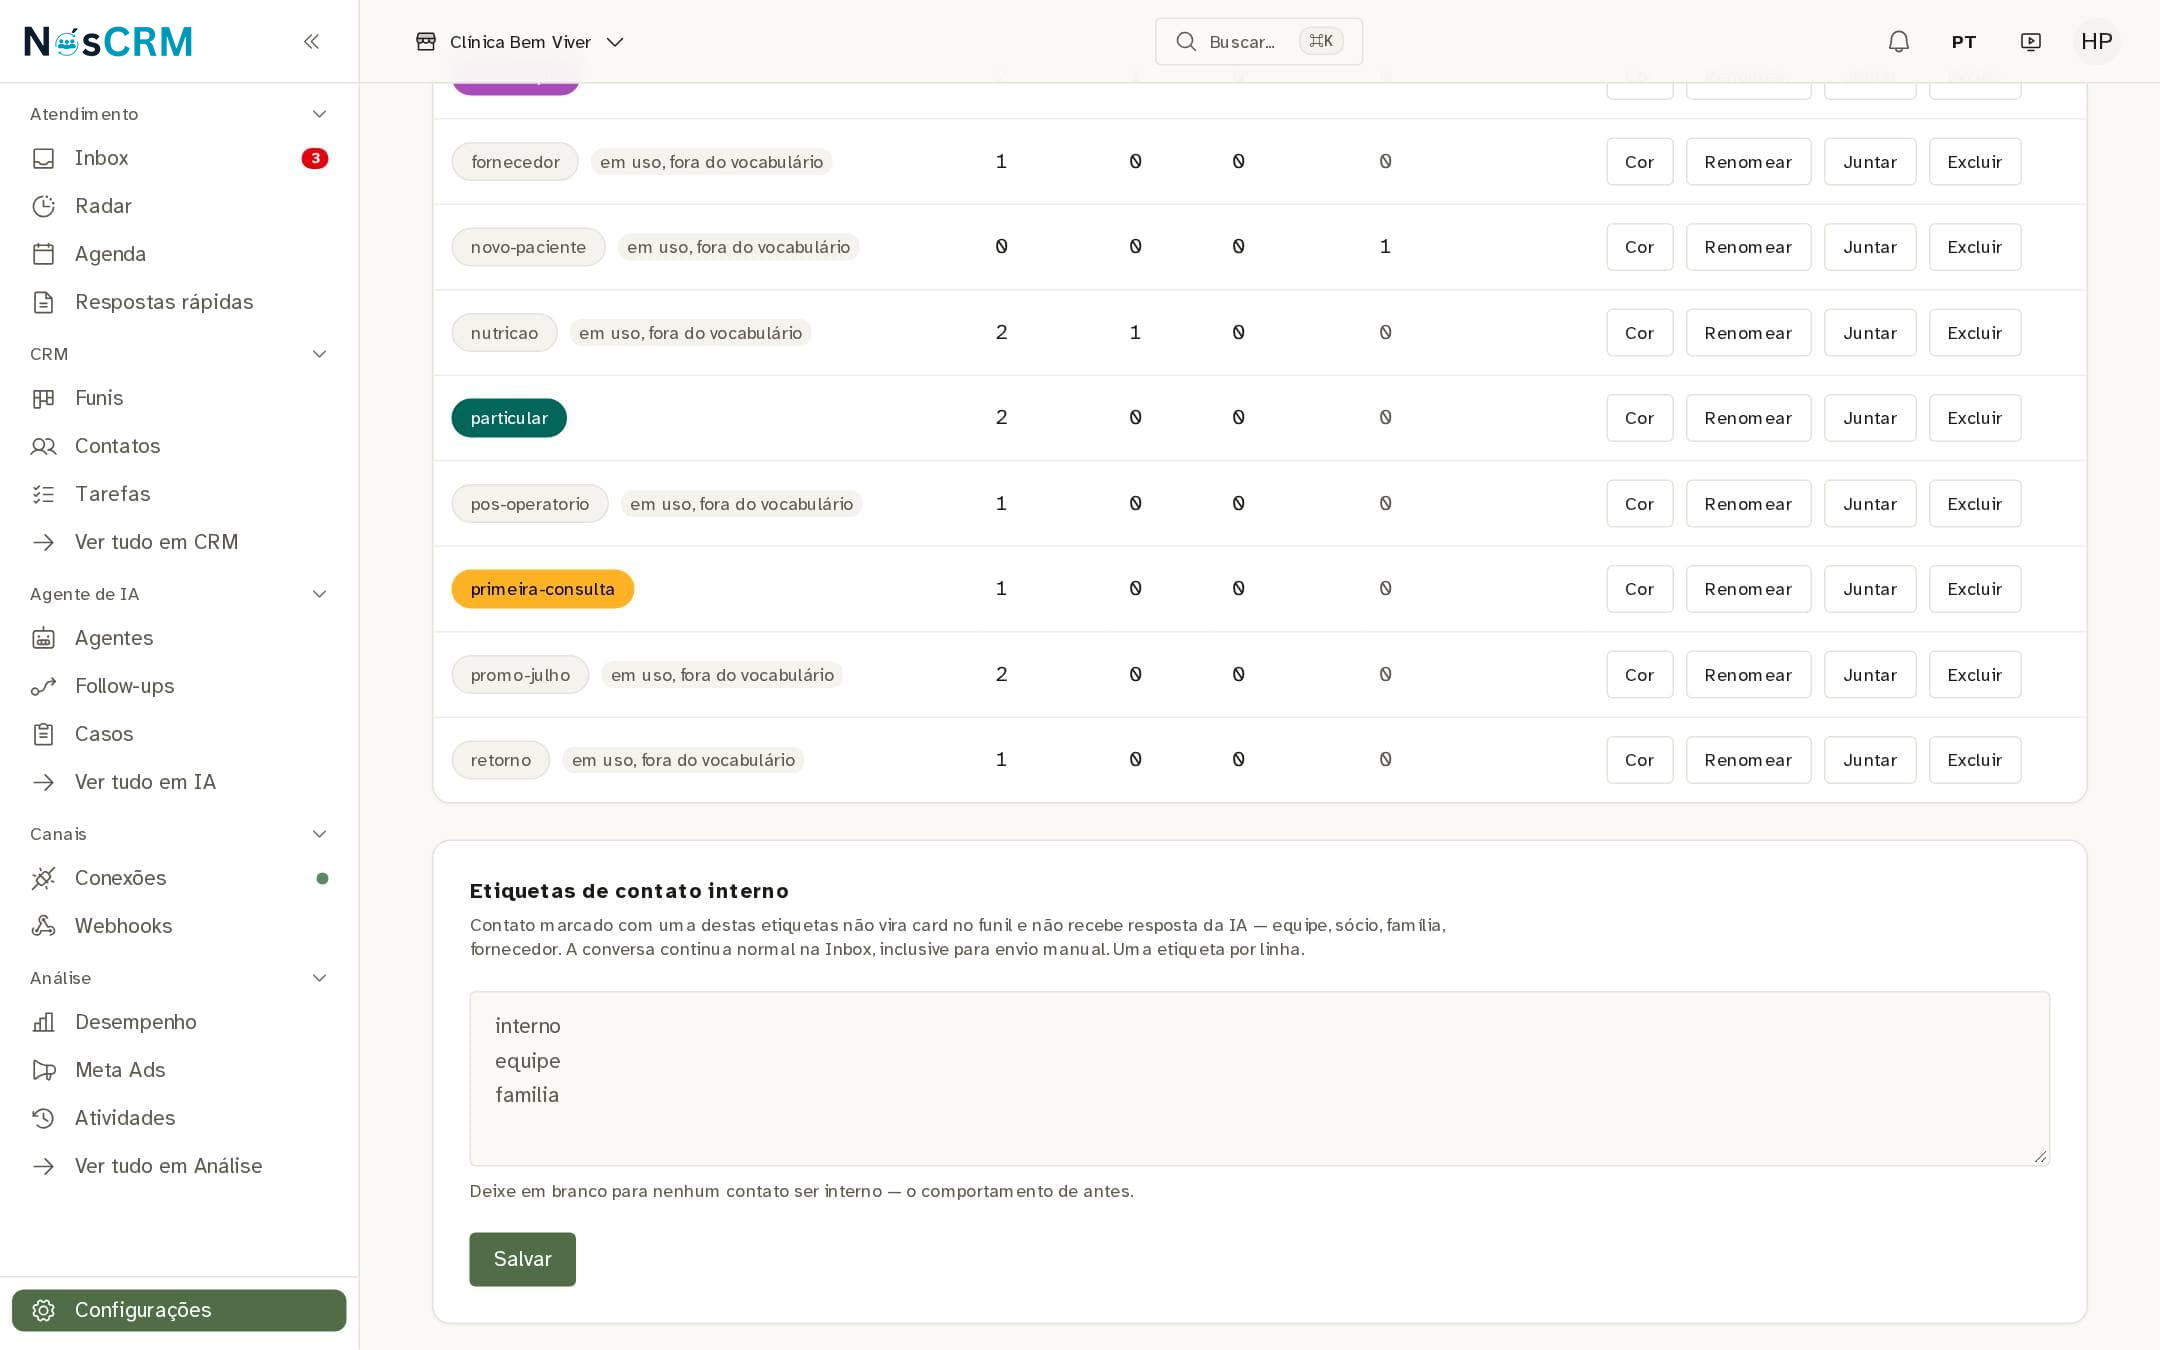Click the fornecedor tag badge
This screenshot has width=2160, height=1350.
click(515, 162)
